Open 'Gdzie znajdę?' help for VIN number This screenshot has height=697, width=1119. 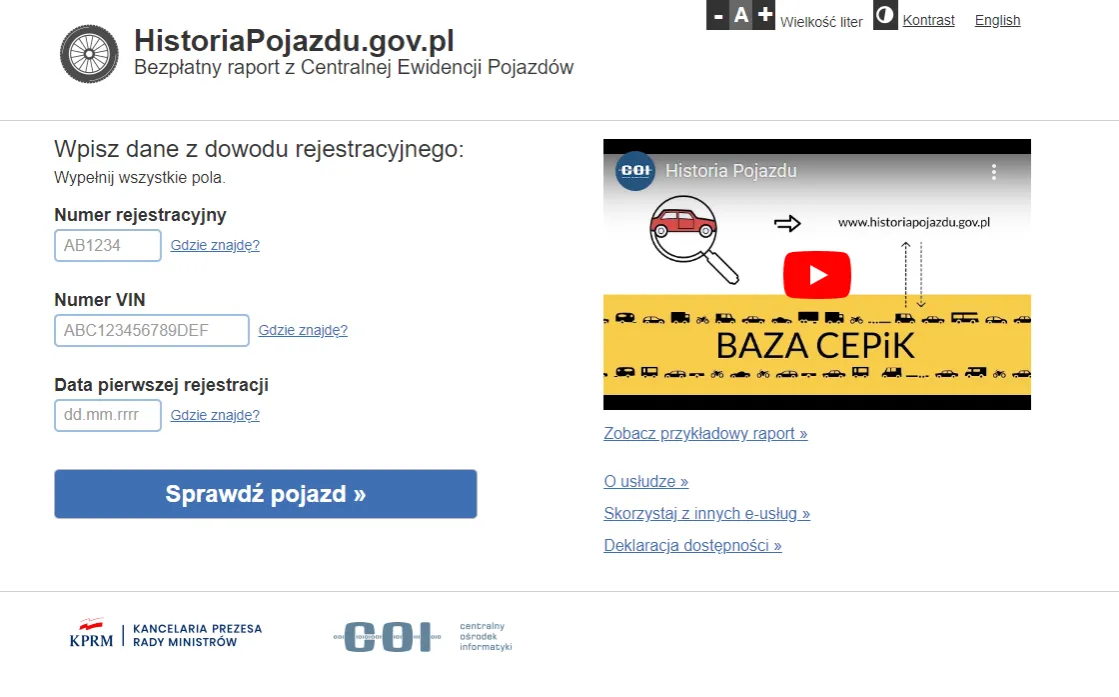pos(303,330)
